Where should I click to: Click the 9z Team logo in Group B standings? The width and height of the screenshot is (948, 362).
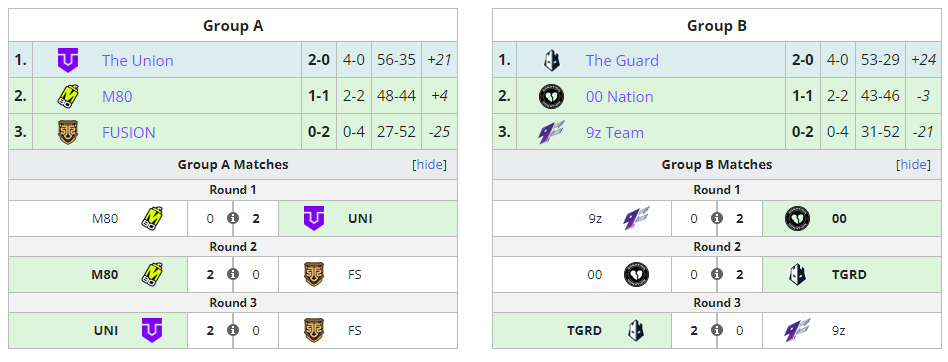coord(551,132)
